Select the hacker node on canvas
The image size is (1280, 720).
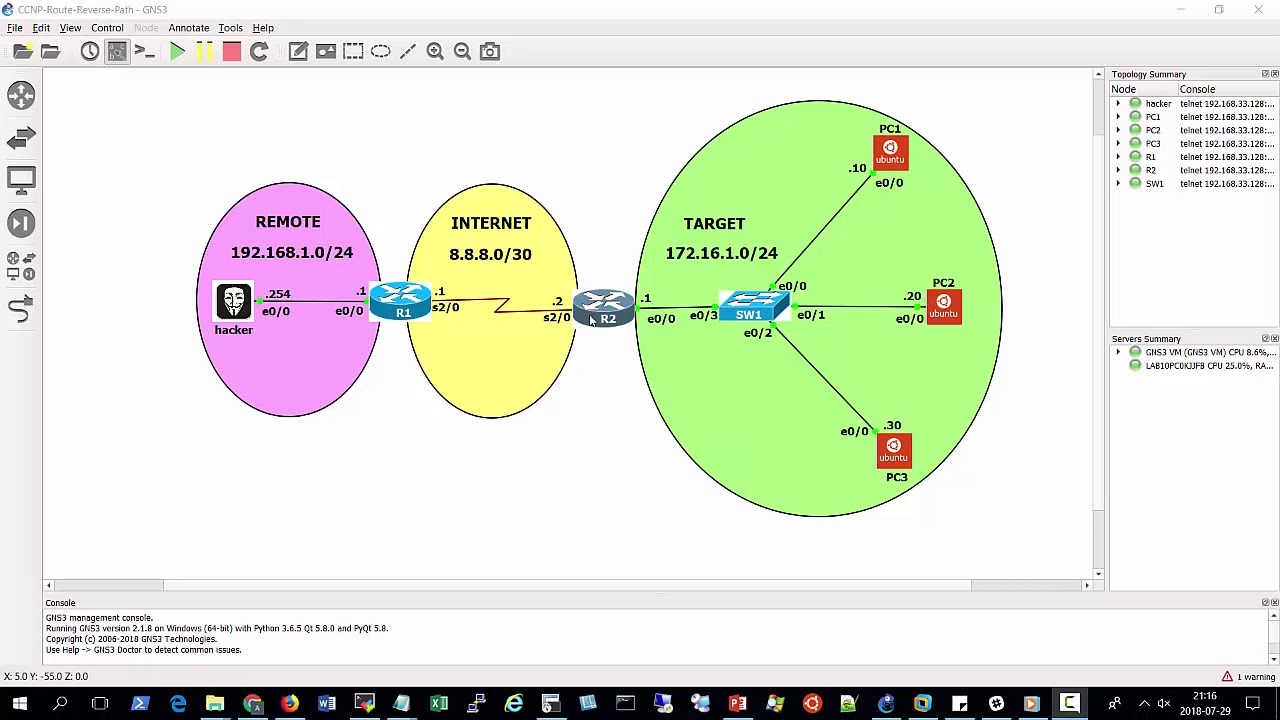click(234, 302)
